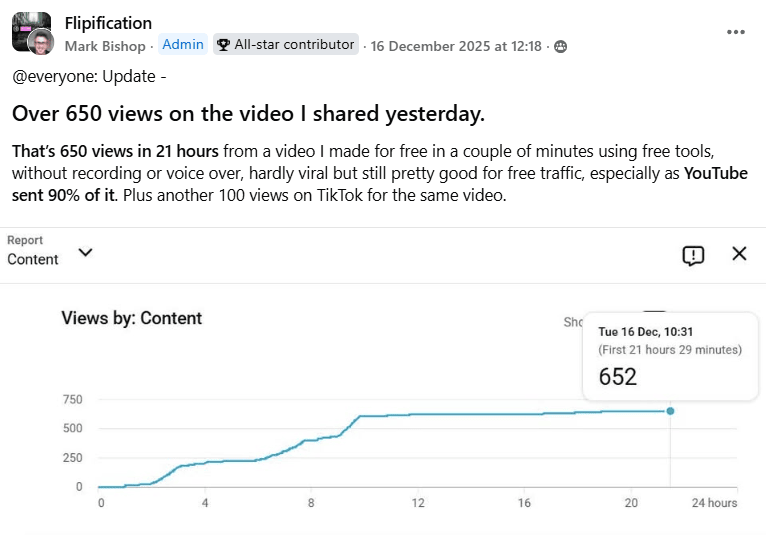Click Mark Bishop's small profile picture
The width and height of the screenshot is (766, 535).
pos(41,42)
